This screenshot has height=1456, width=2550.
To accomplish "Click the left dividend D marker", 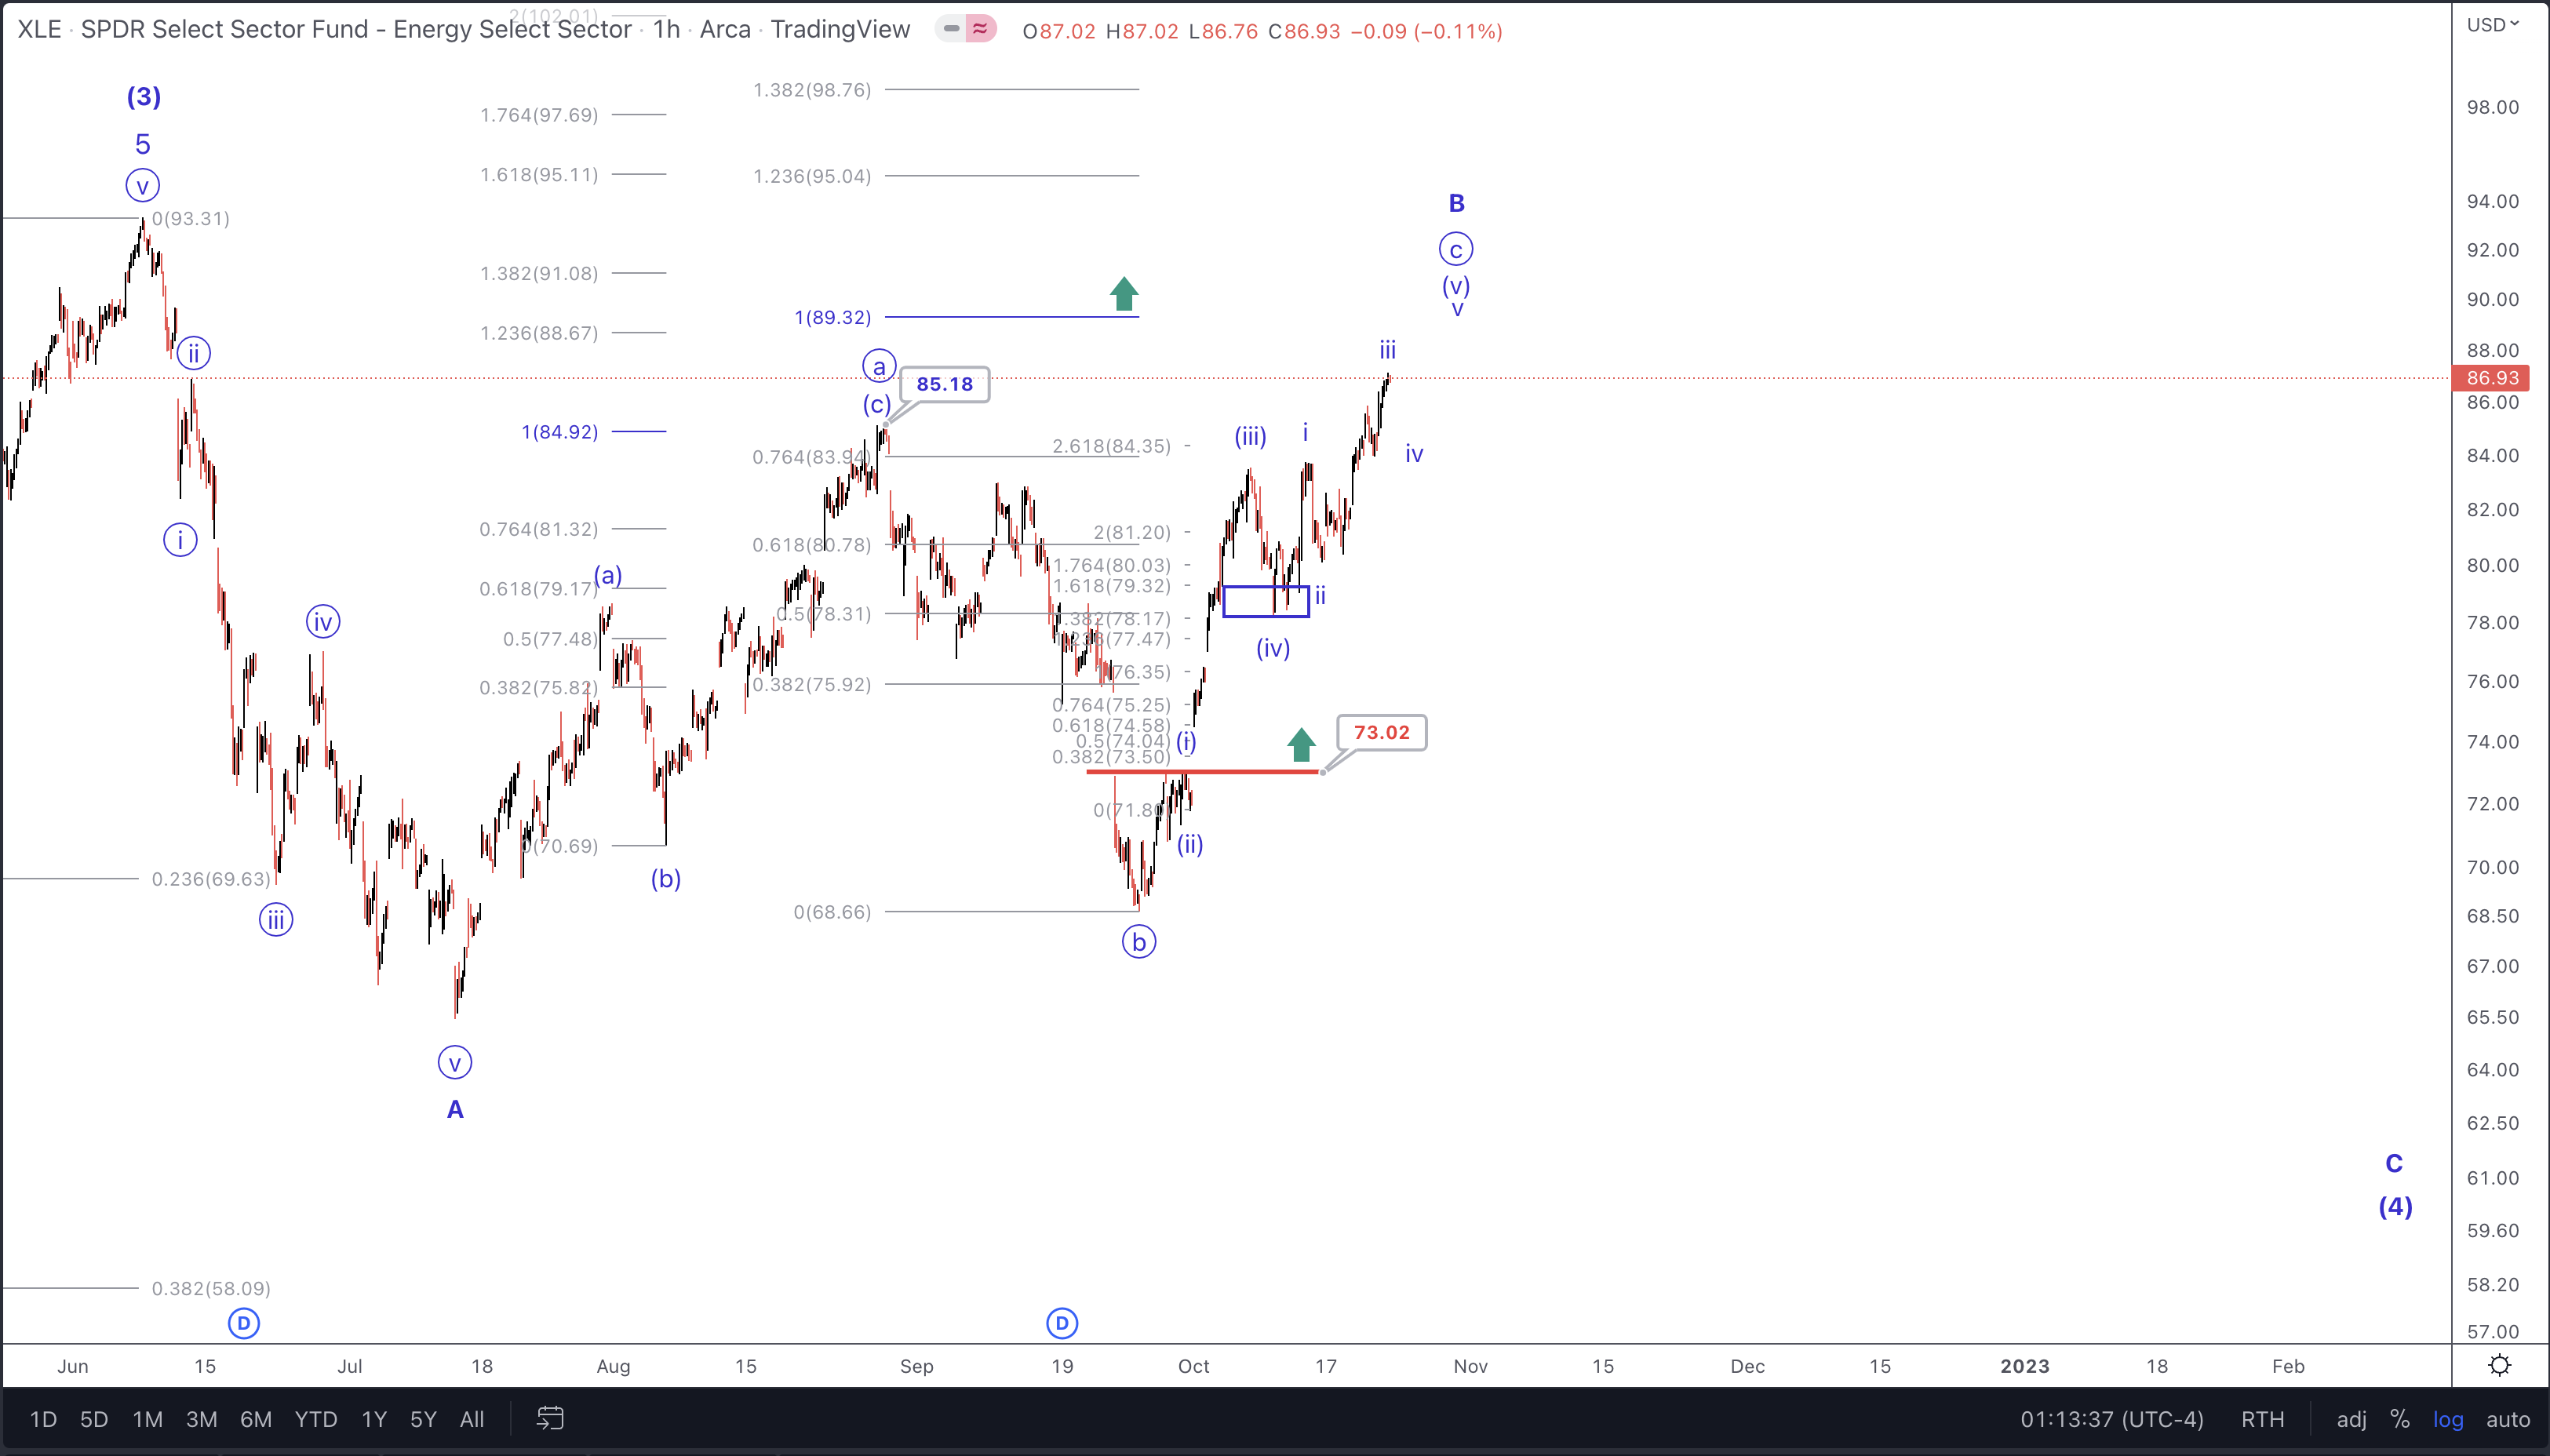I will tap(244, 1323).
